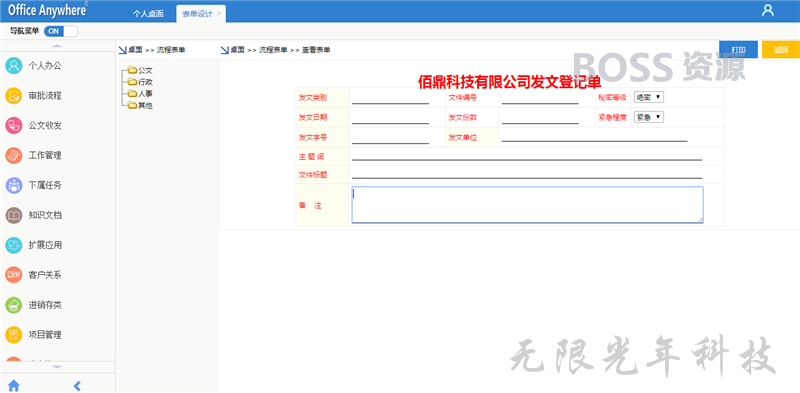The height and width of the screenshot is (393, 800).
Task: Toggle the 导航菜单 ON switch
Action: coord(61,31)
